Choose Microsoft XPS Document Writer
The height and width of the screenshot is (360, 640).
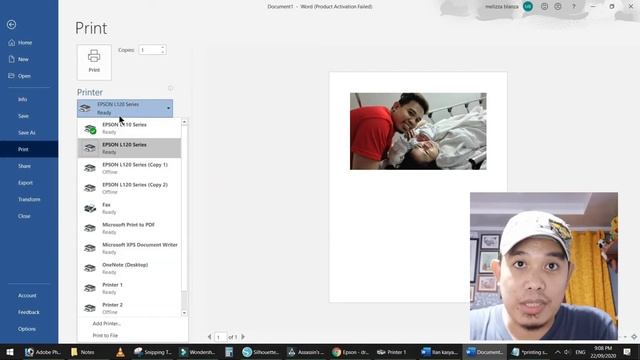(129, 248)
